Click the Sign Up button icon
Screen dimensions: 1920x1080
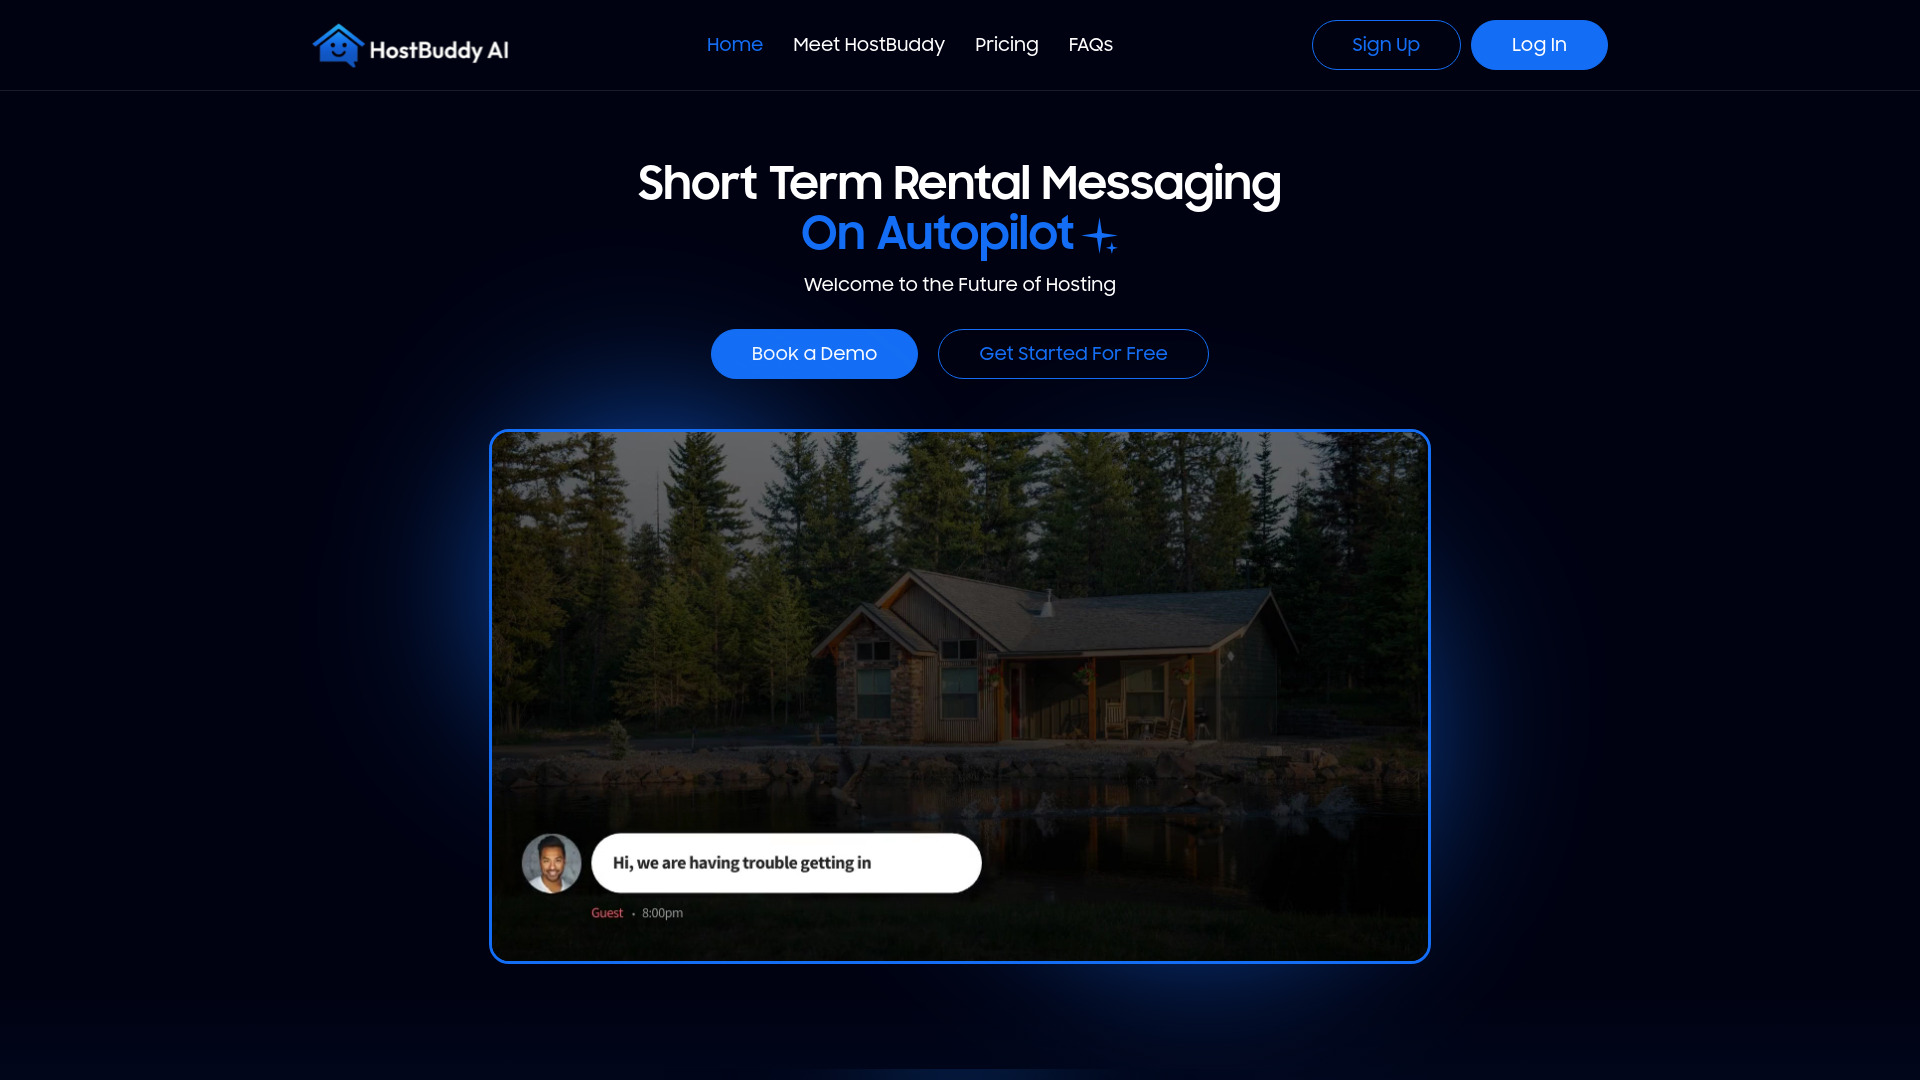pyautogui.click(x=1386, y=45)
